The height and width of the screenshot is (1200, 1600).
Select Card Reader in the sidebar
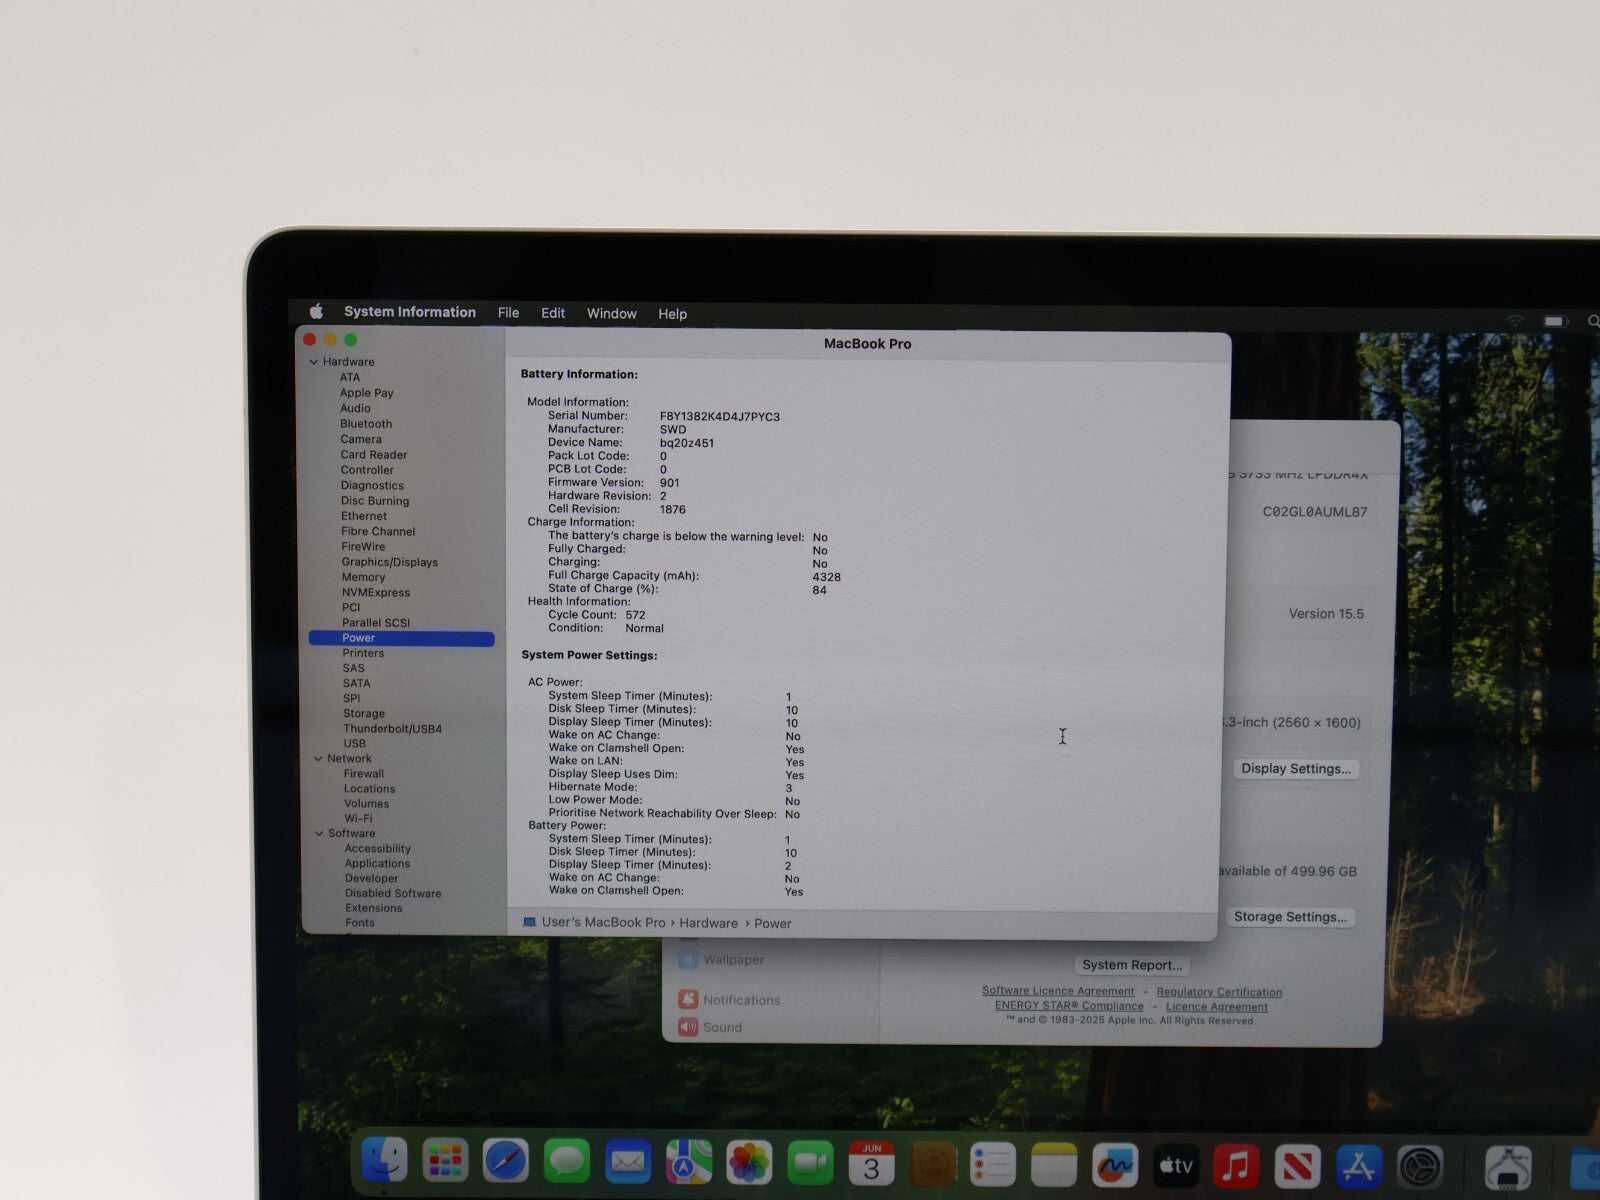(374, 455)
